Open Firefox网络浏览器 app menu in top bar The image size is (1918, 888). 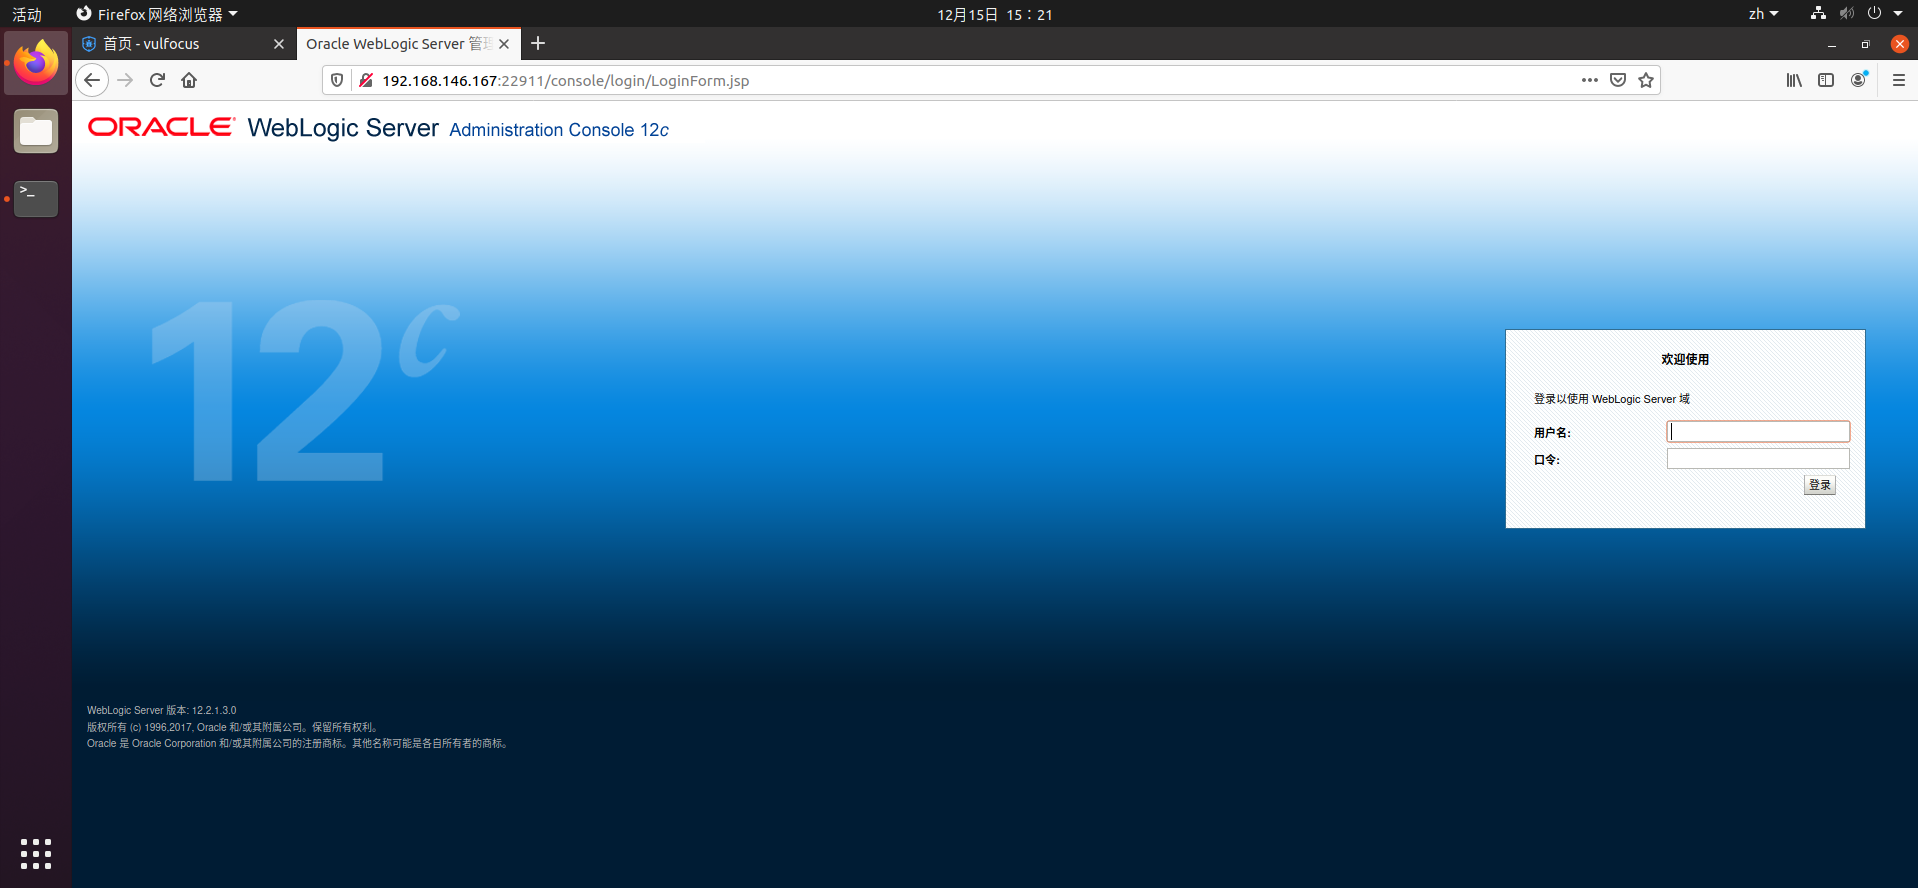(x=157, y=14)
